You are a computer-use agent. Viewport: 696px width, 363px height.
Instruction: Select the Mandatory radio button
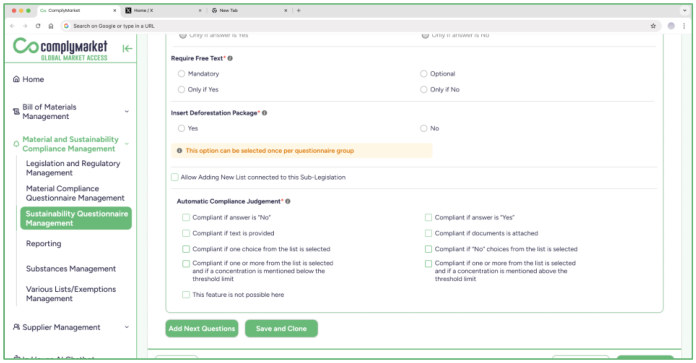[x=181, y=74]
